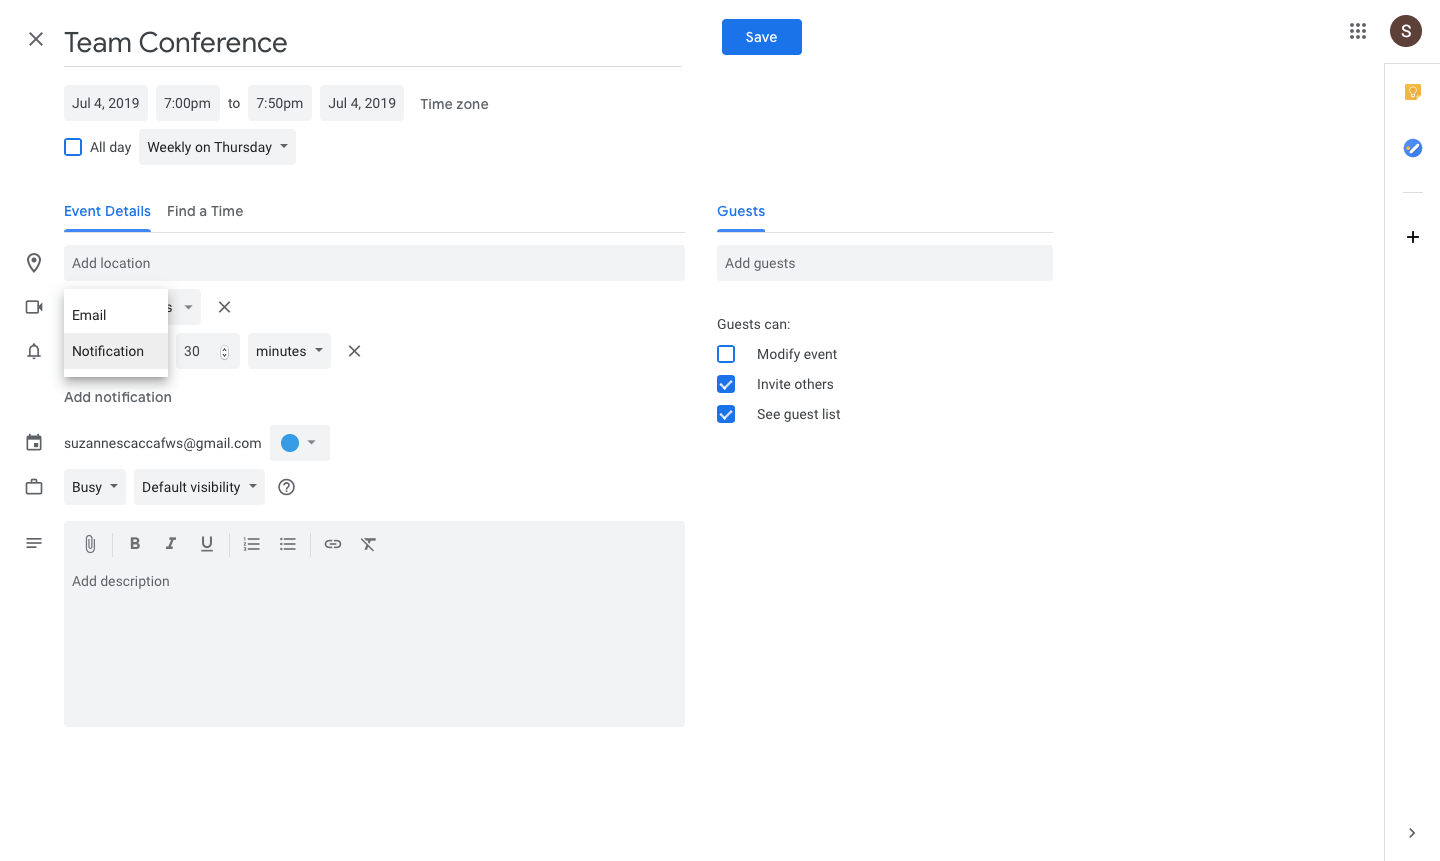Screen dimensions: 1440x861
Task: Click the description lines icon
Action: [x=34, y=543]
